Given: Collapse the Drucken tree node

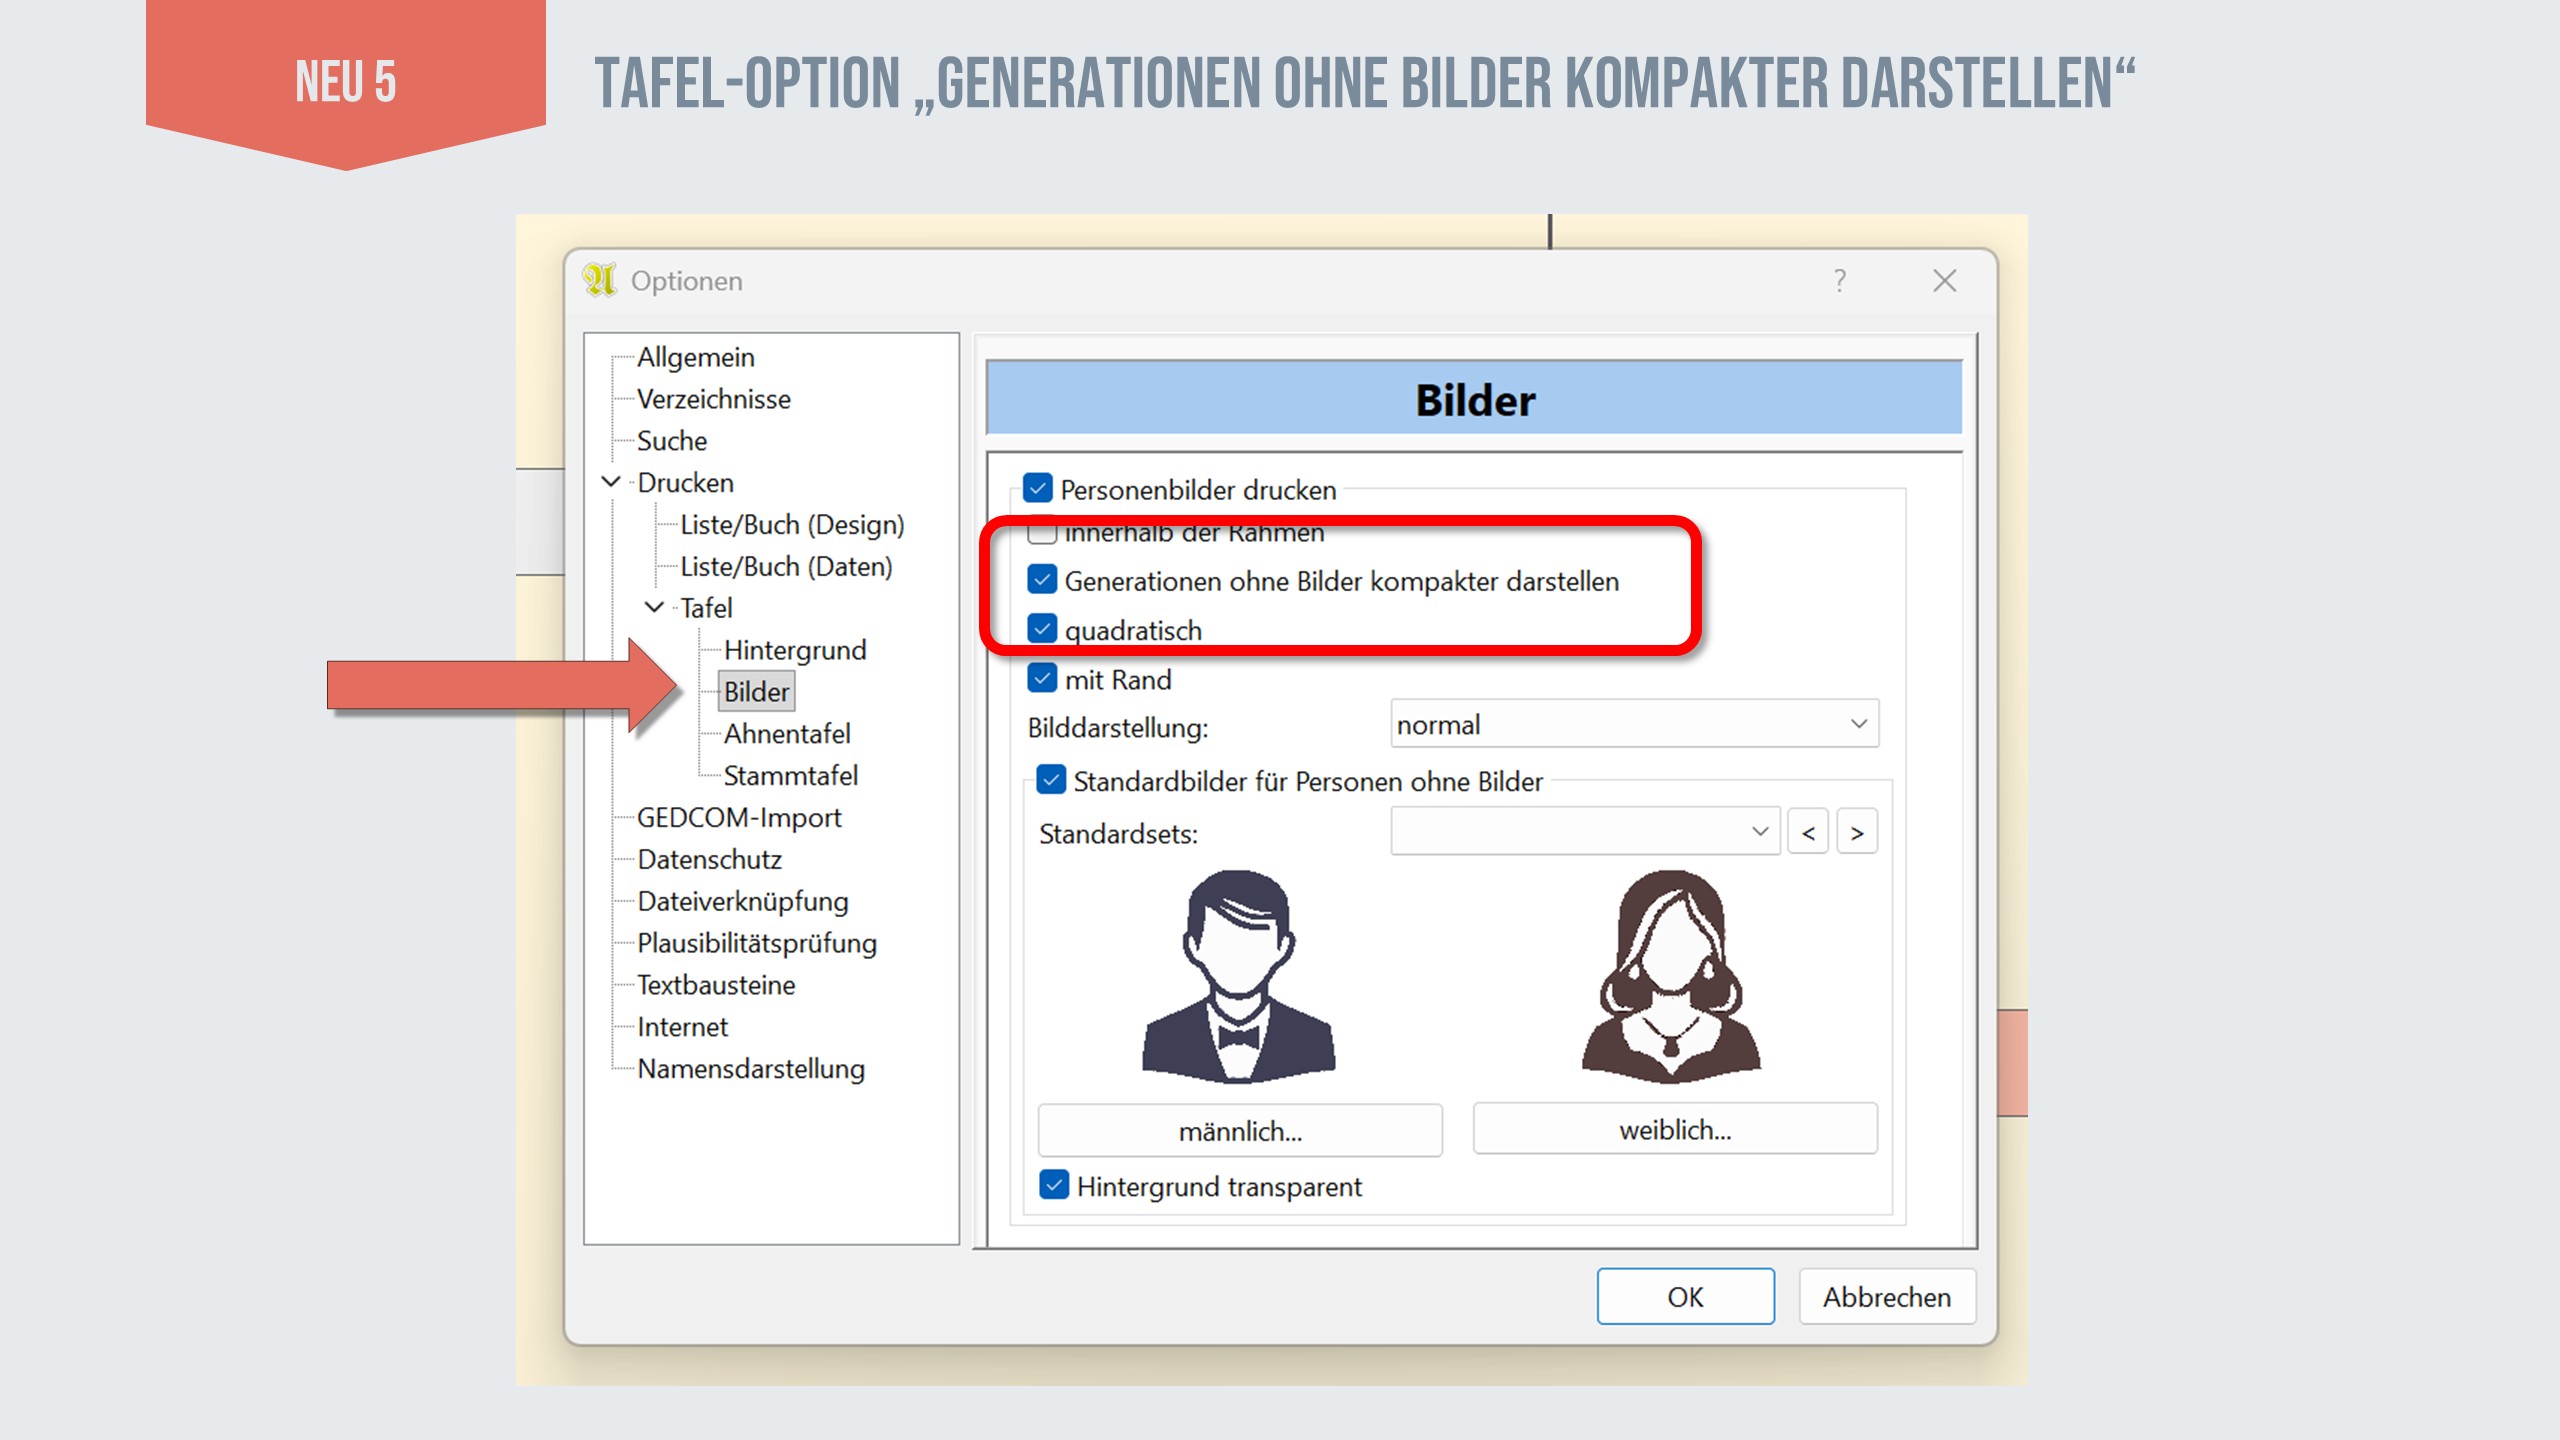Looking at the screenshot, I should point(611,482).
